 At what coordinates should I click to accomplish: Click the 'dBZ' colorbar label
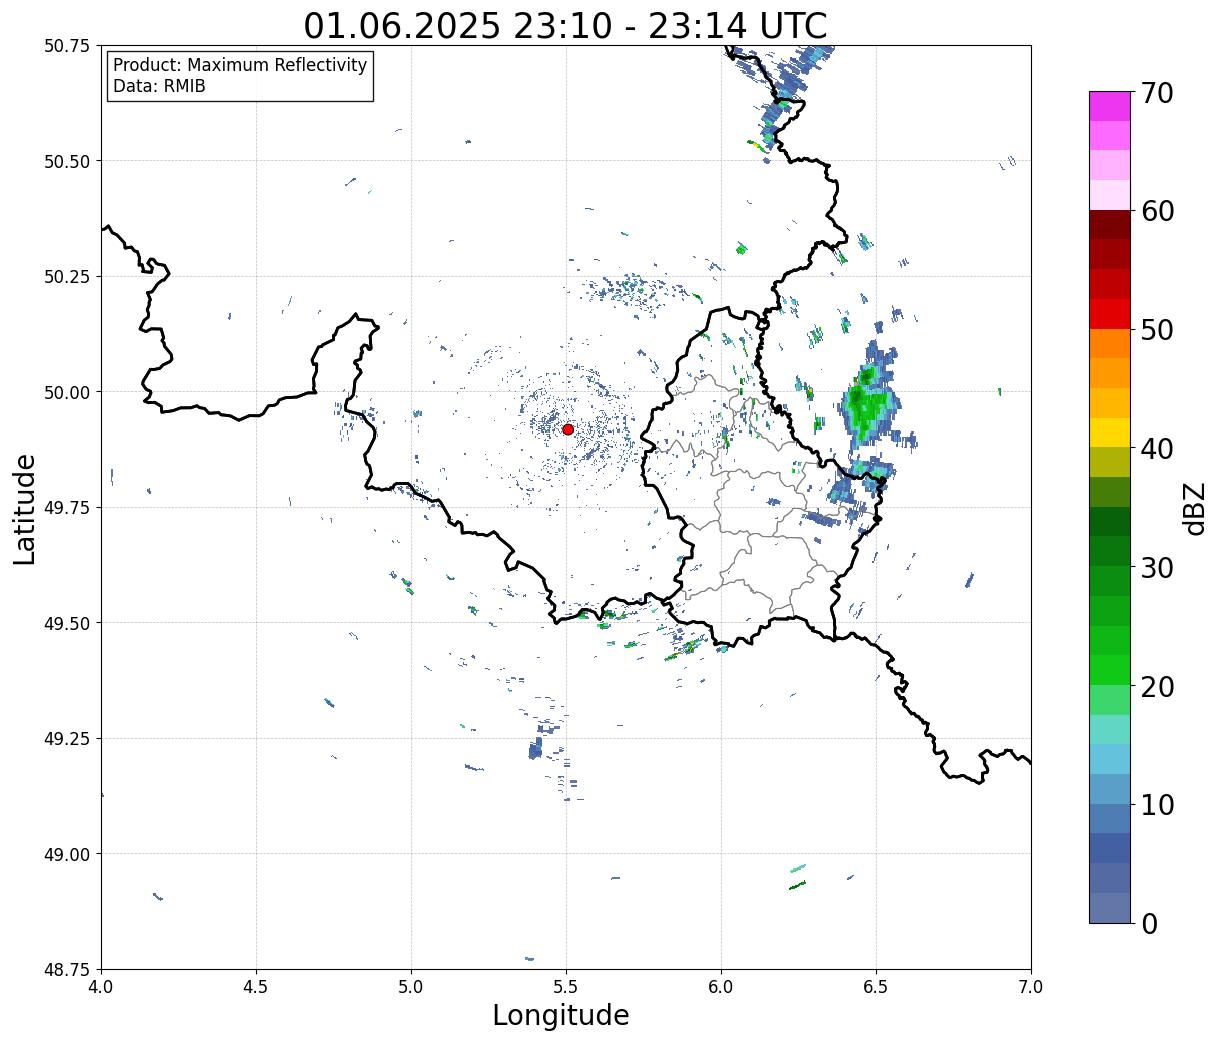[1194, 507]
